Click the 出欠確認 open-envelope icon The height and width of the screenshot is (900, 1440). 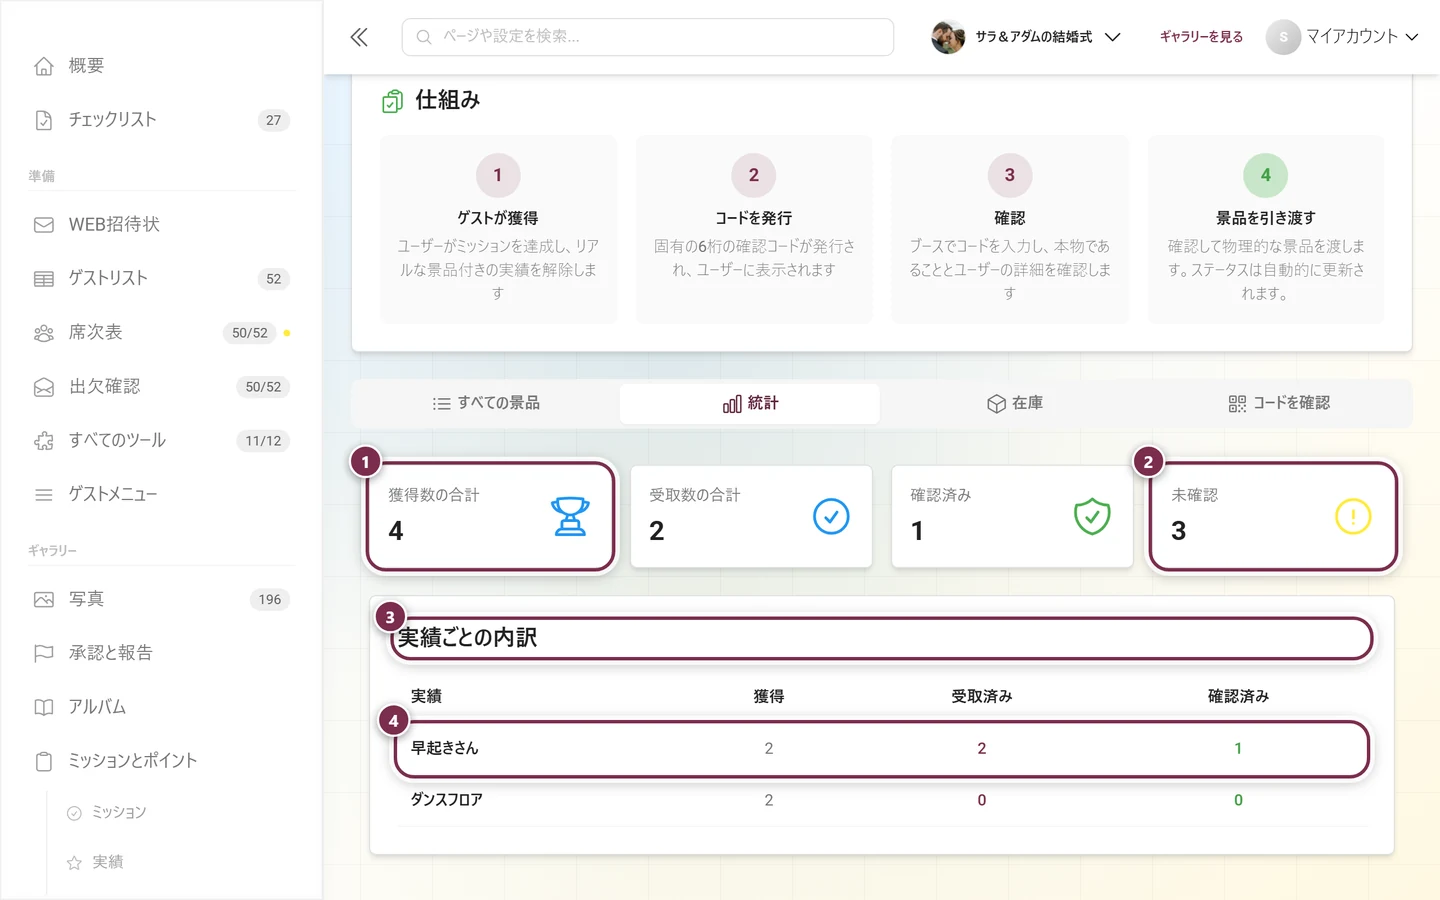pyautogui.click(x=44, y=387)
